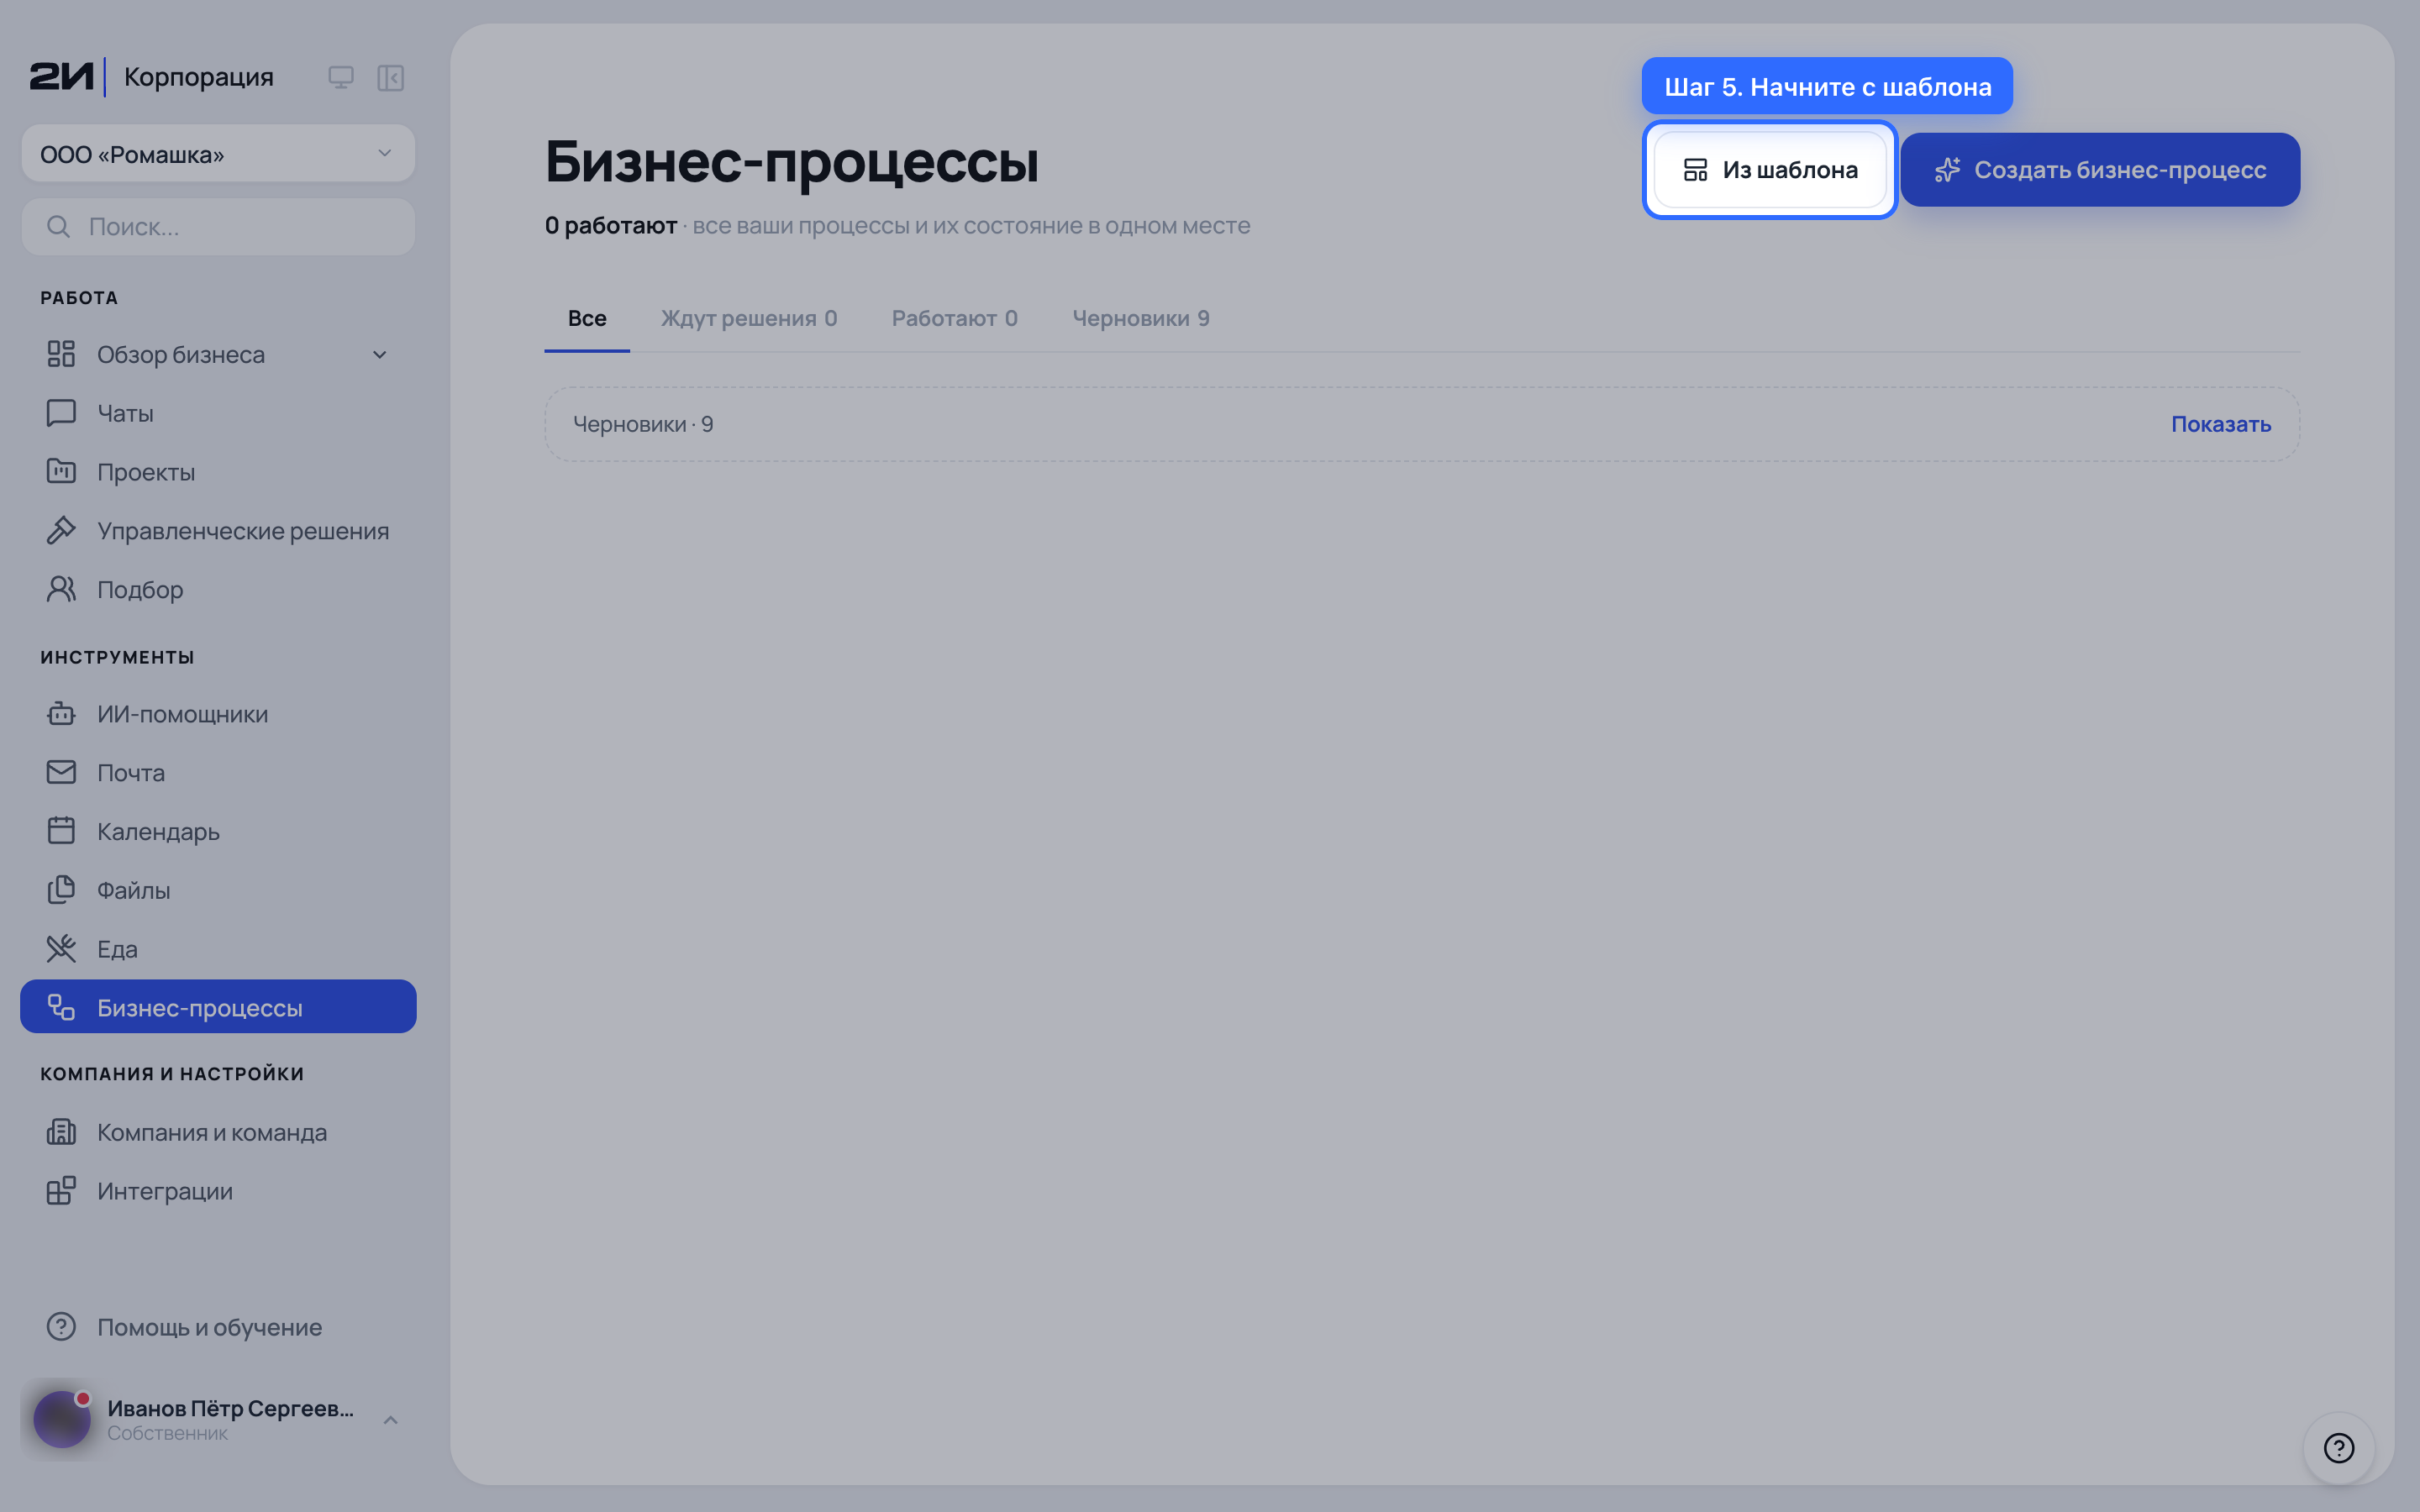Click the floating help question mark button

coord(2338,1447)
